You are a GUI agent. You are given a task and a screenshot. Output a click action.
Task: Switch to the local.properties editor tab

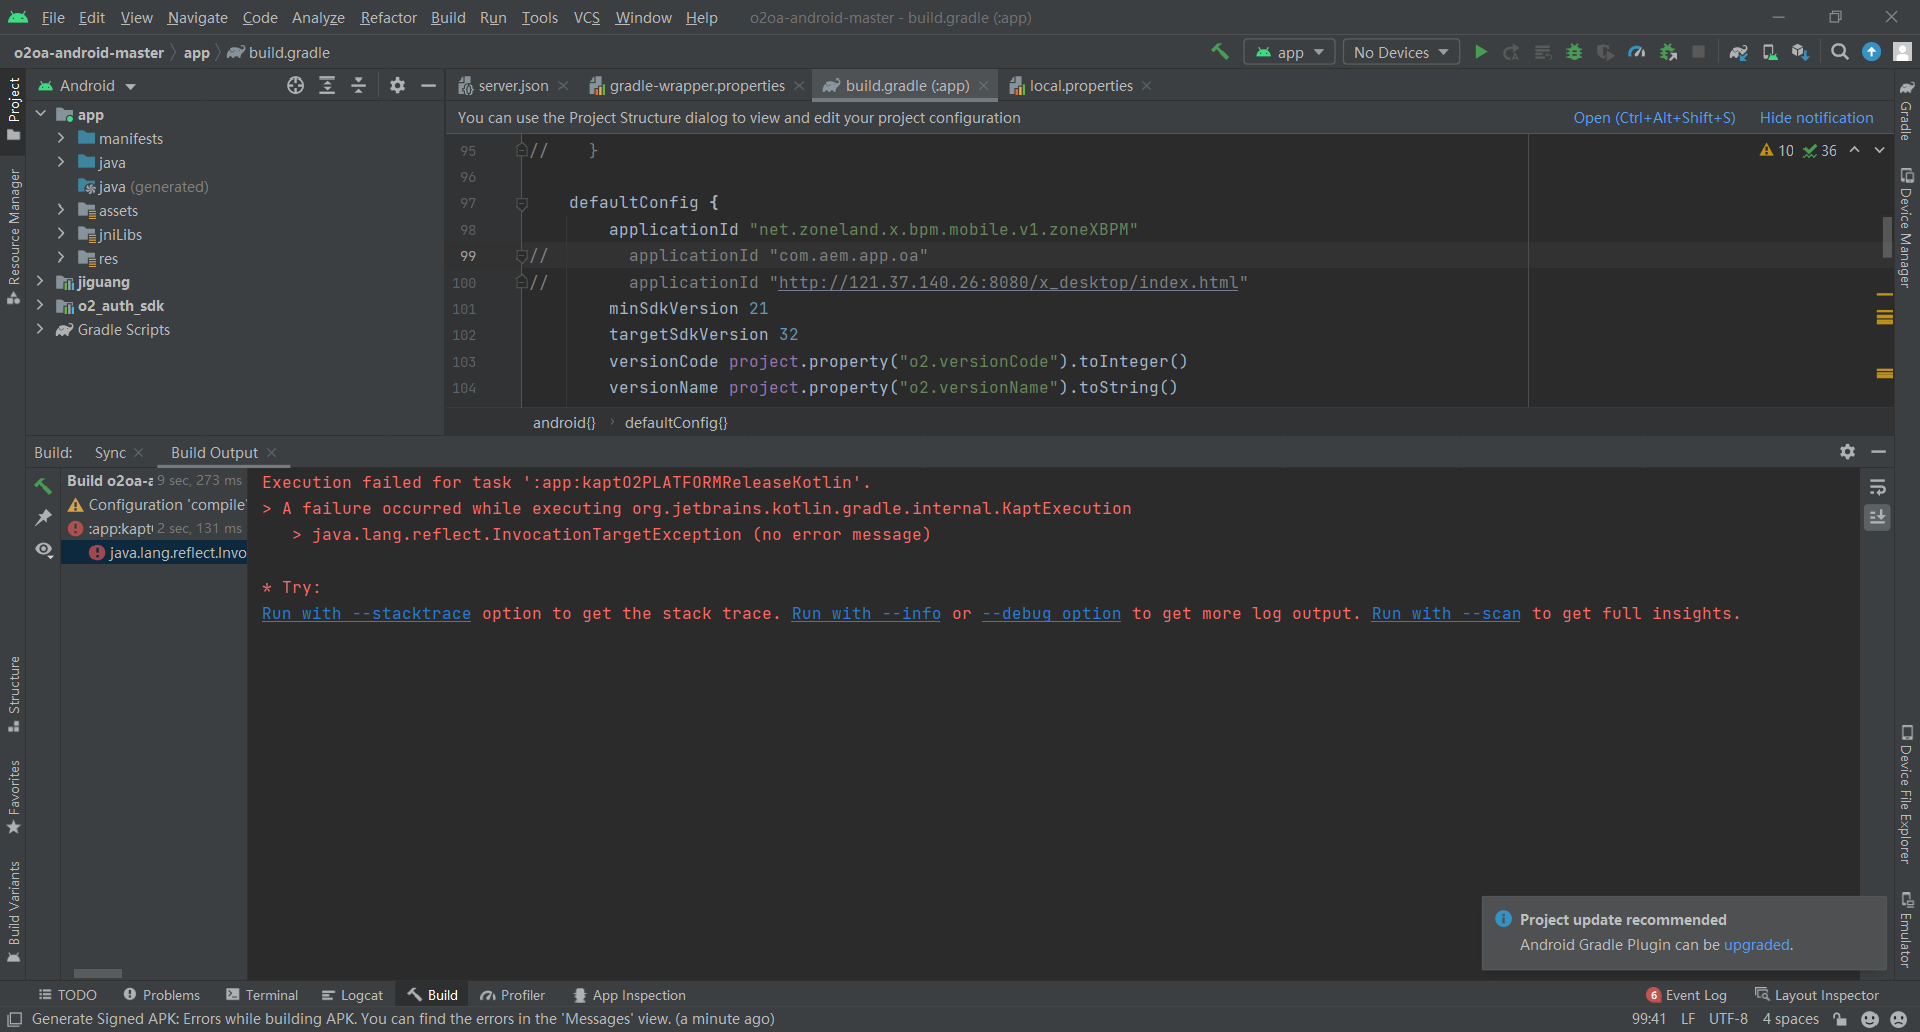click(x=1080, y=86)
